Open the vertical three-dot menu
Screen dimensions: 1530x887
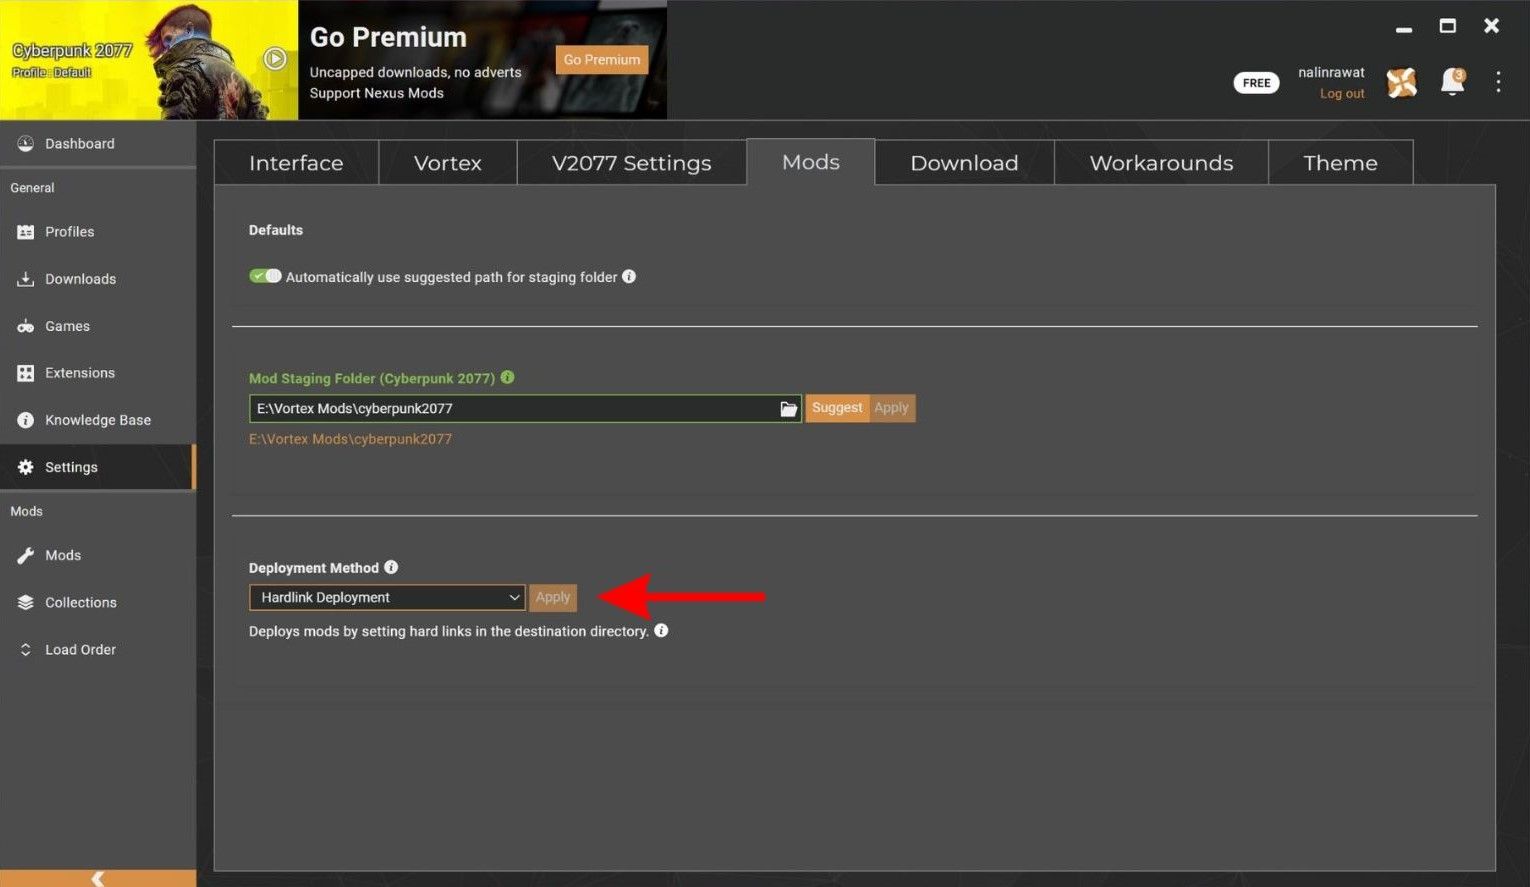[1498, 82]
